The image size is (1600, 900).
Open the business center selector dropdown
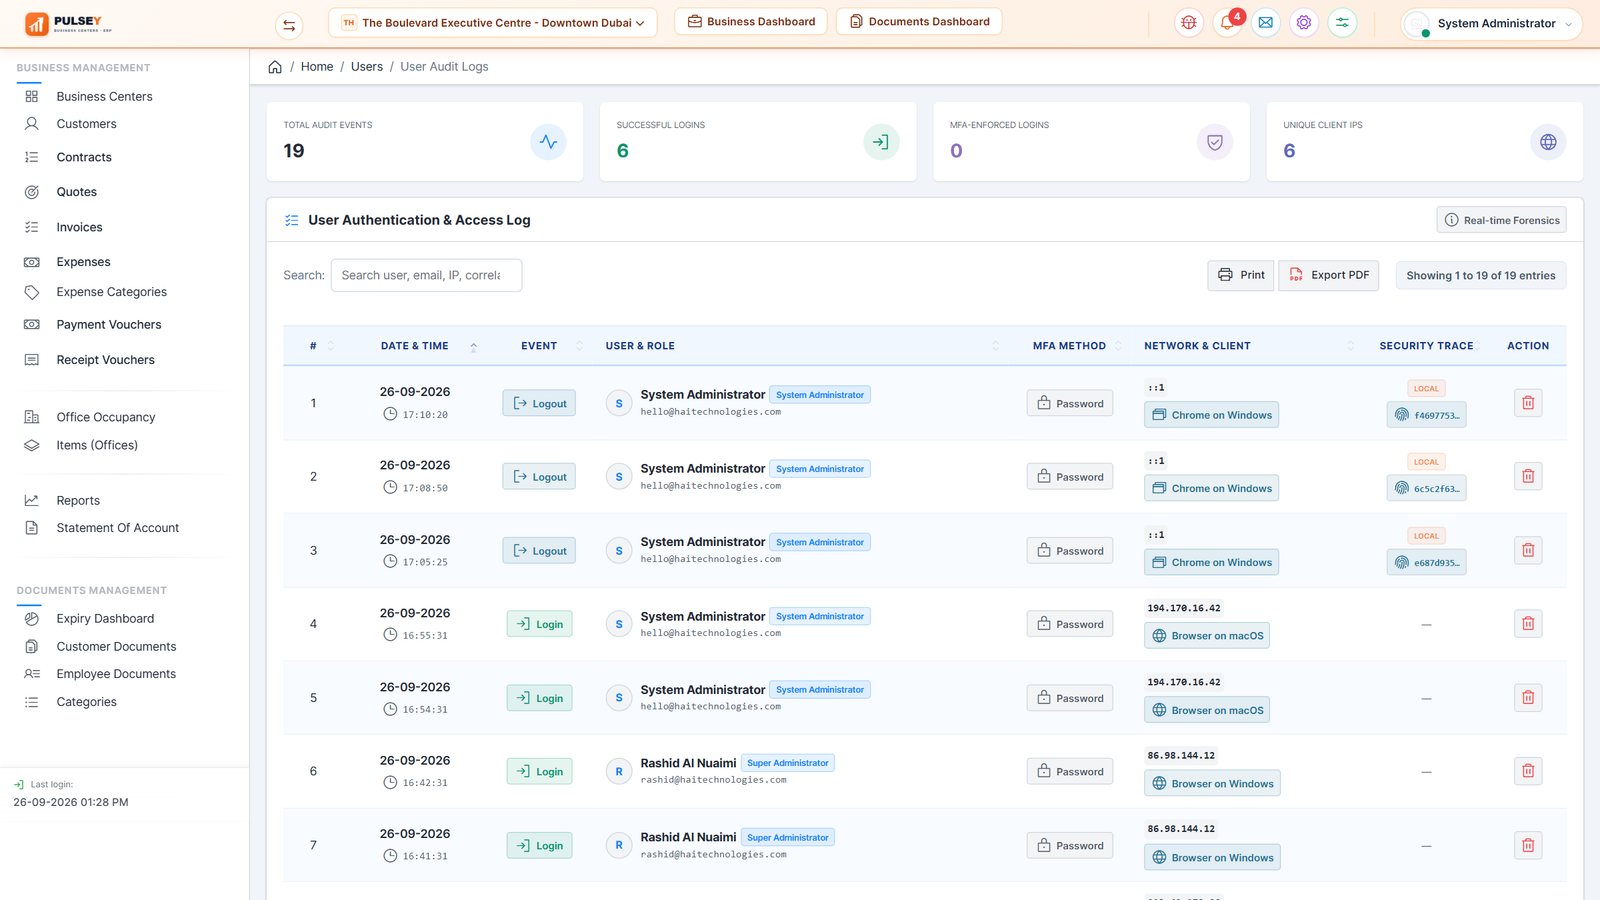point(492,22)
